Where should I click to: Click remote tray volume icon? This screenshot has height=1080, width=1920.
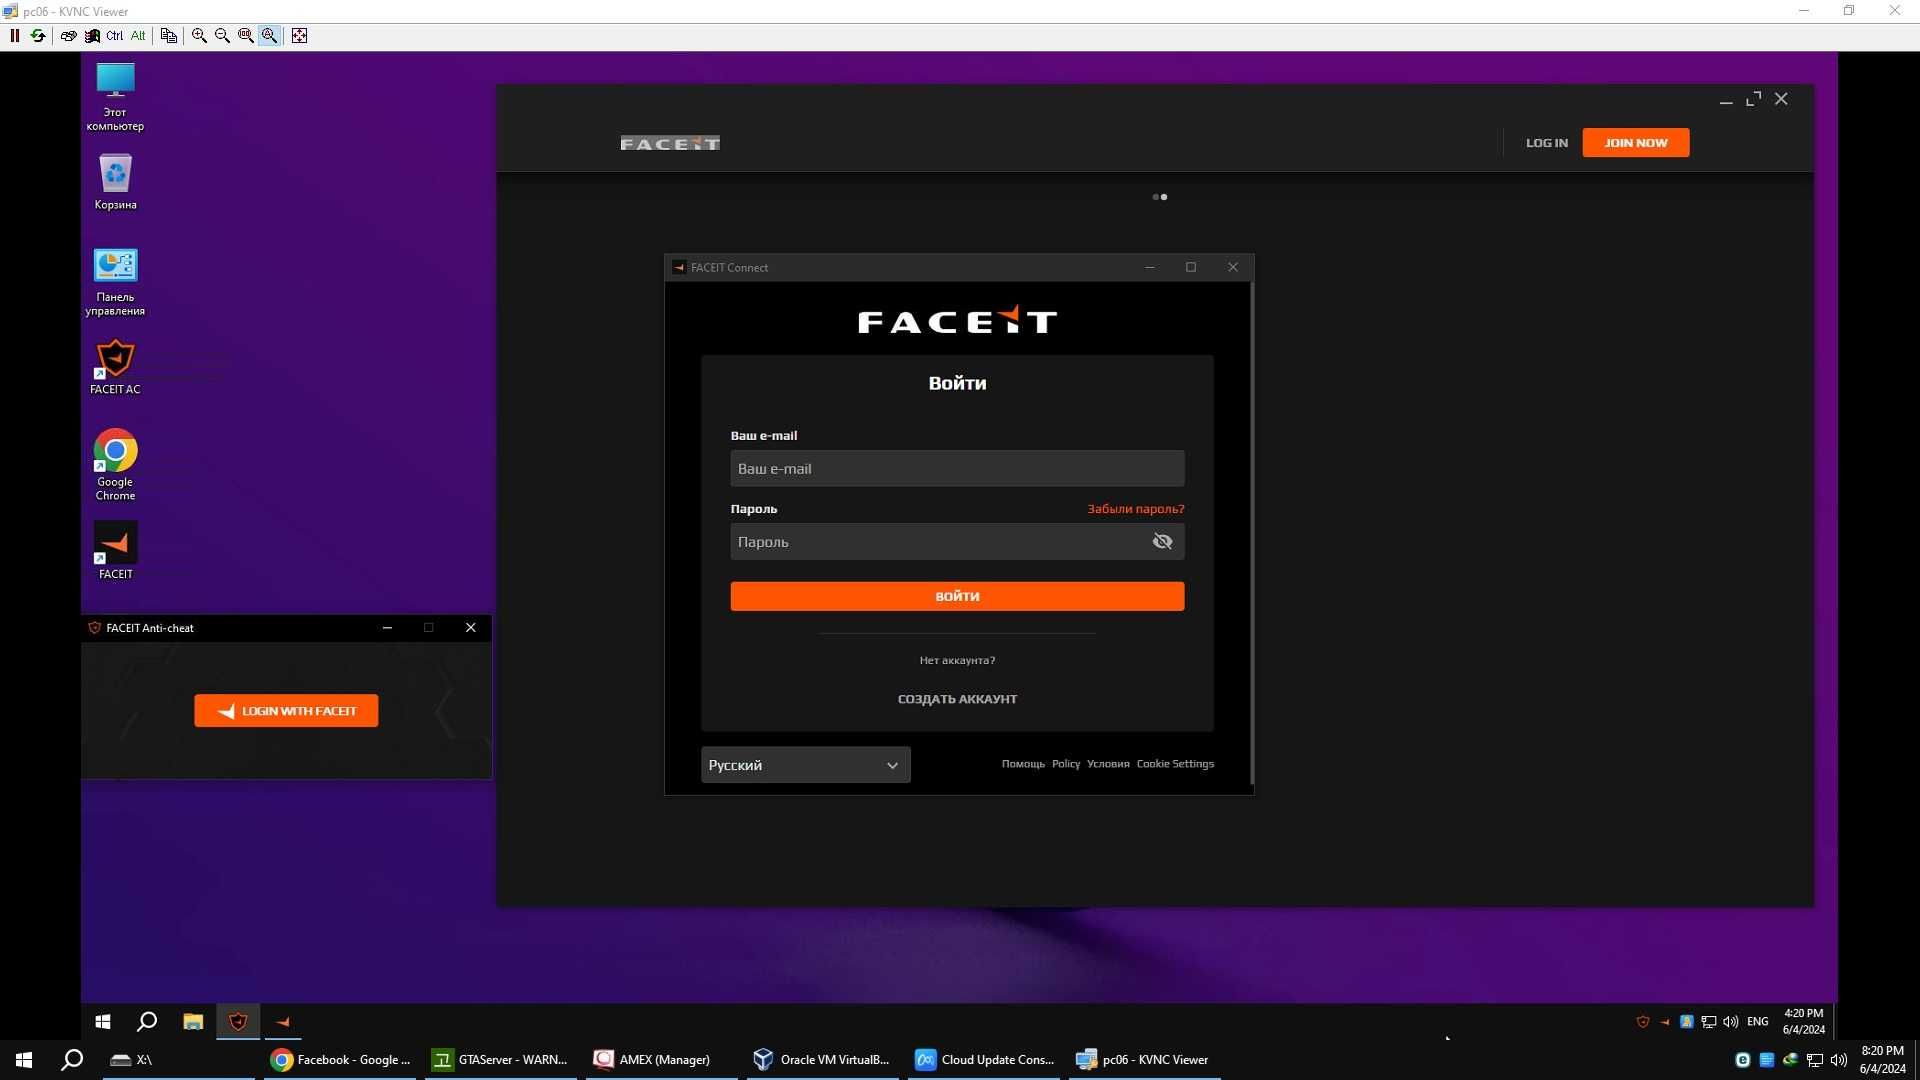1730,1021
